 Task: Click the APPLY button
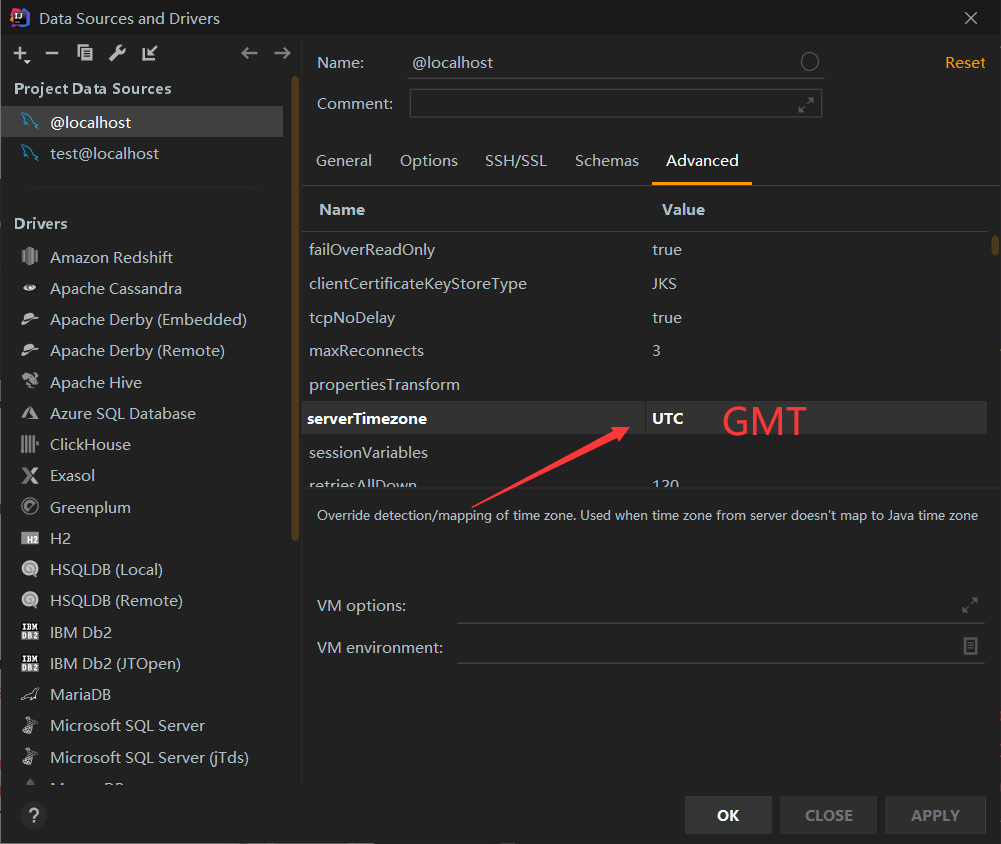[935, 815]
